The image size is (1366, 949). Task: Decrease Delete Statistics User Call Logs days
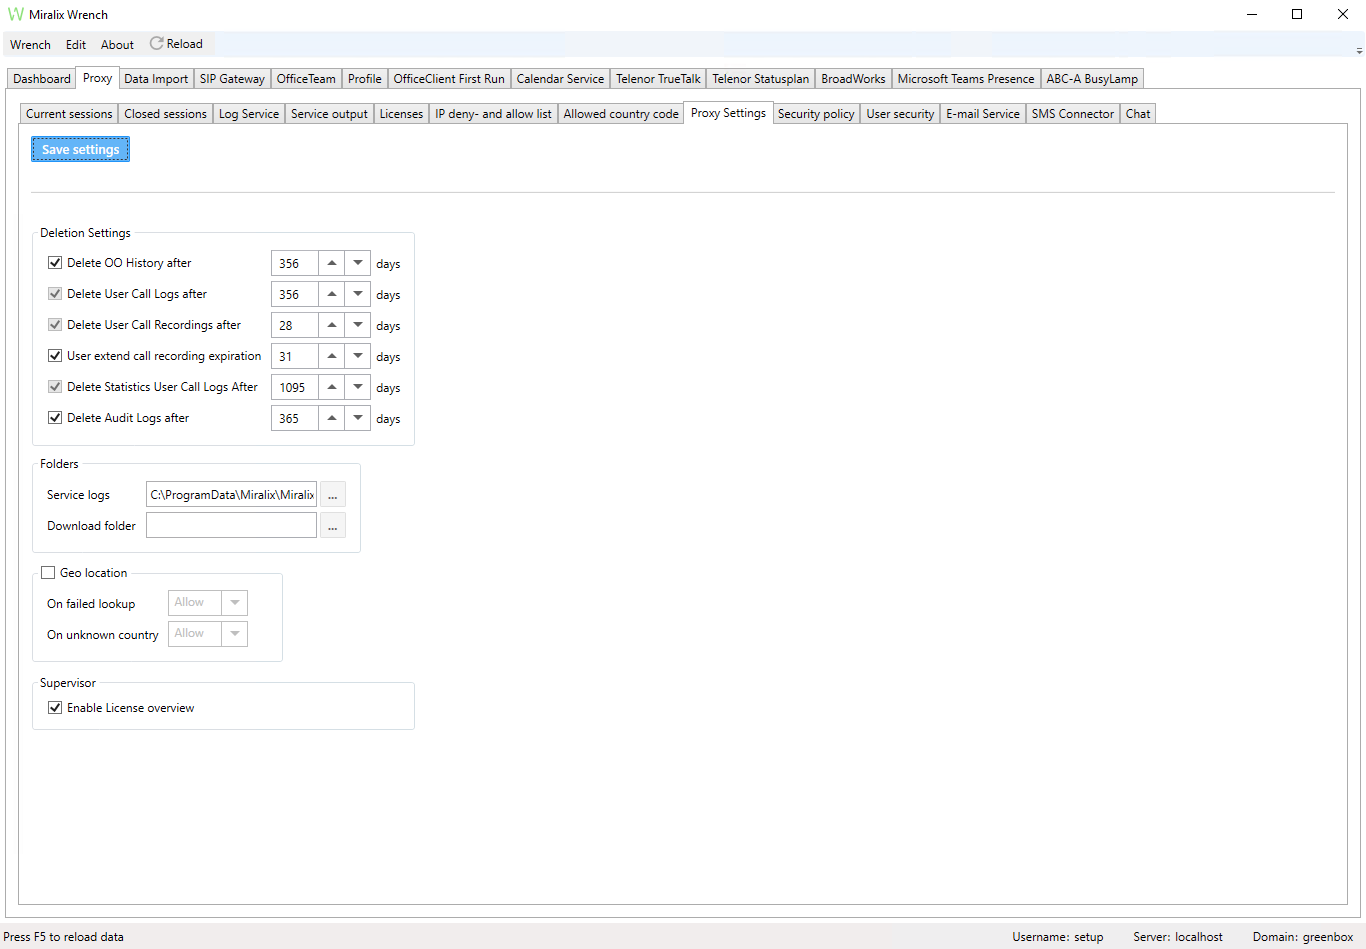click(x=358, y=387)
